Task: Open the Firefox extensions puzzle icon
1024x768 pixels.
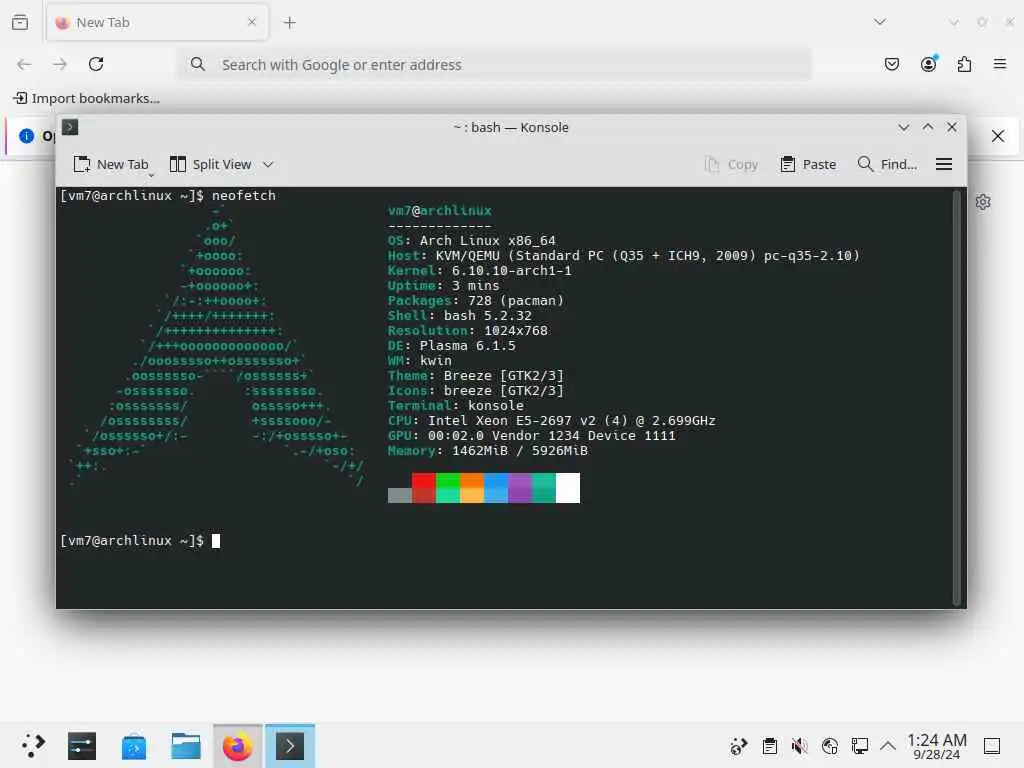Action: [964, 64]
